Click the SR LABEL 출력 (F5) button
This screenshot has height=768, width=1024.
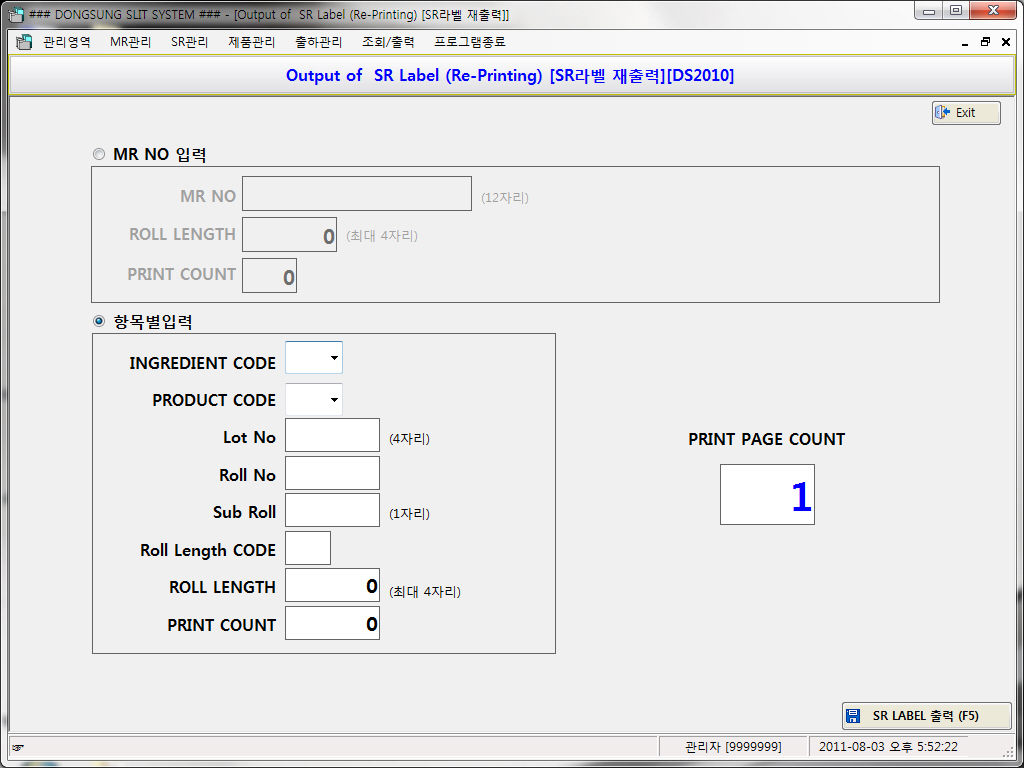(926, 716)
